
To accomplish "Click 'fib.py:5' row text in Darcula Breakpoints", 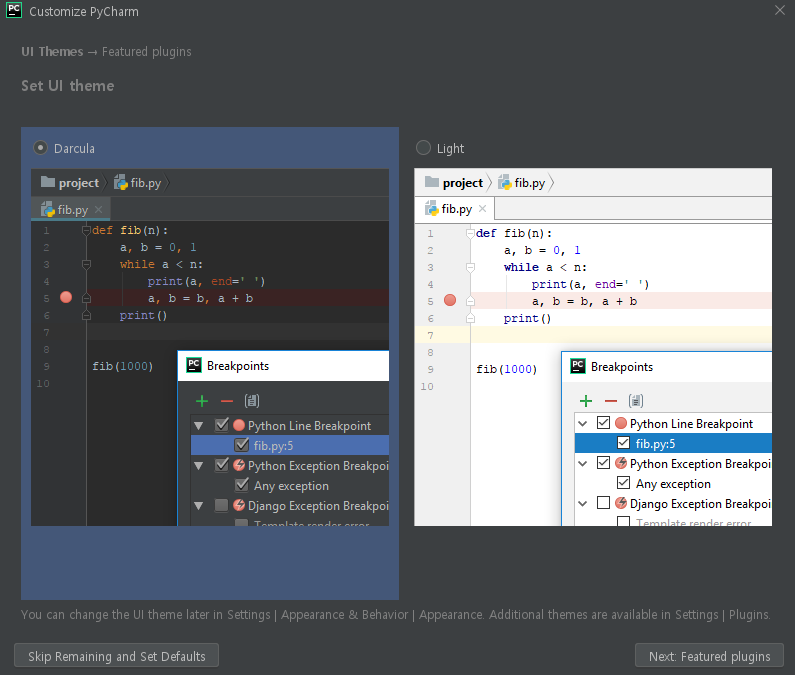I will 273,446.
